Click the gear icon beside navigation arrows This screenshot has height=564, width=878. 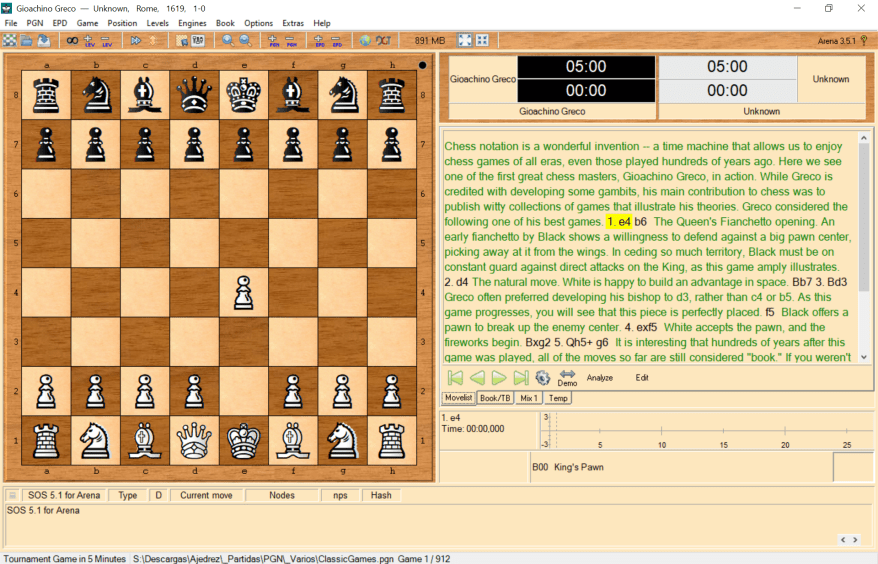point(543,378)
